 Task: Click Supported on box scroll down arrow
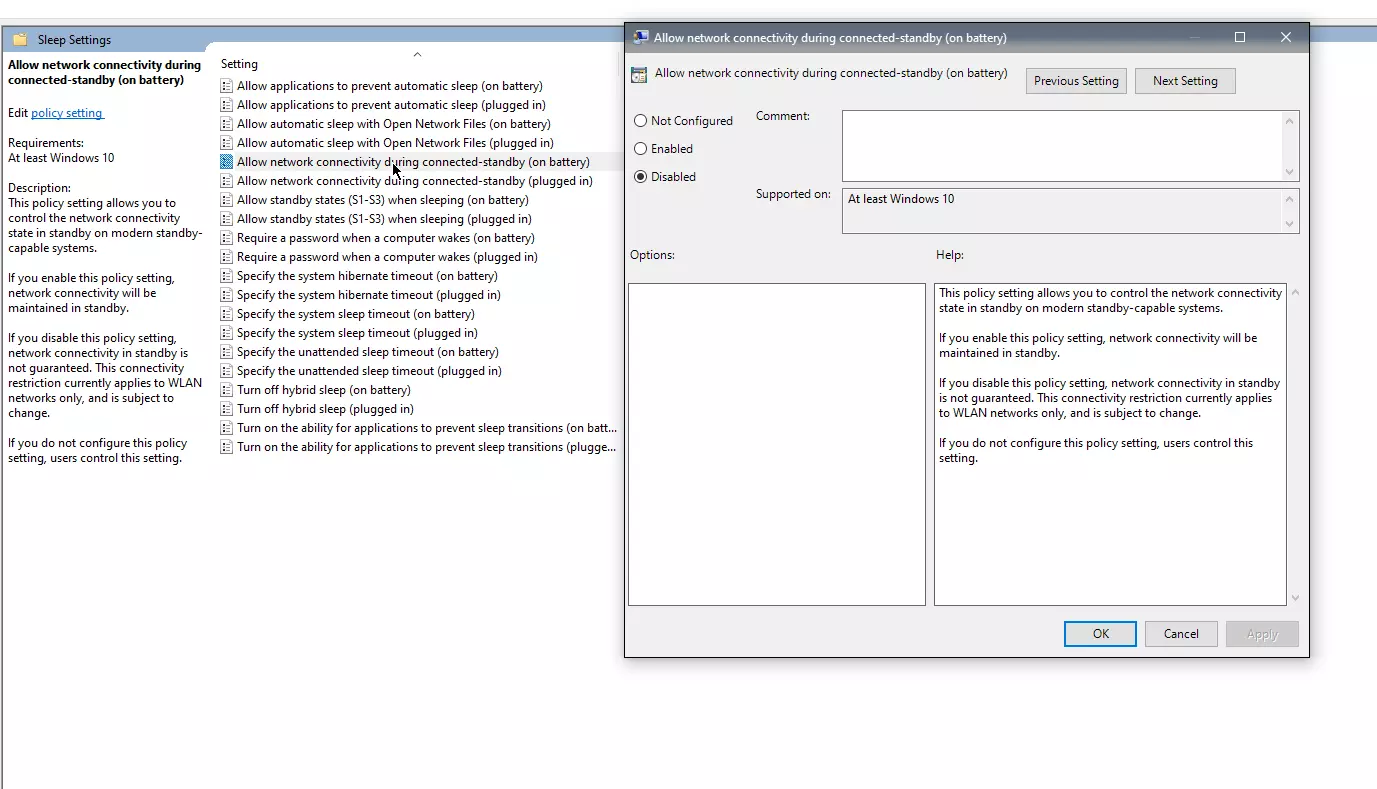pos(1290,224)
